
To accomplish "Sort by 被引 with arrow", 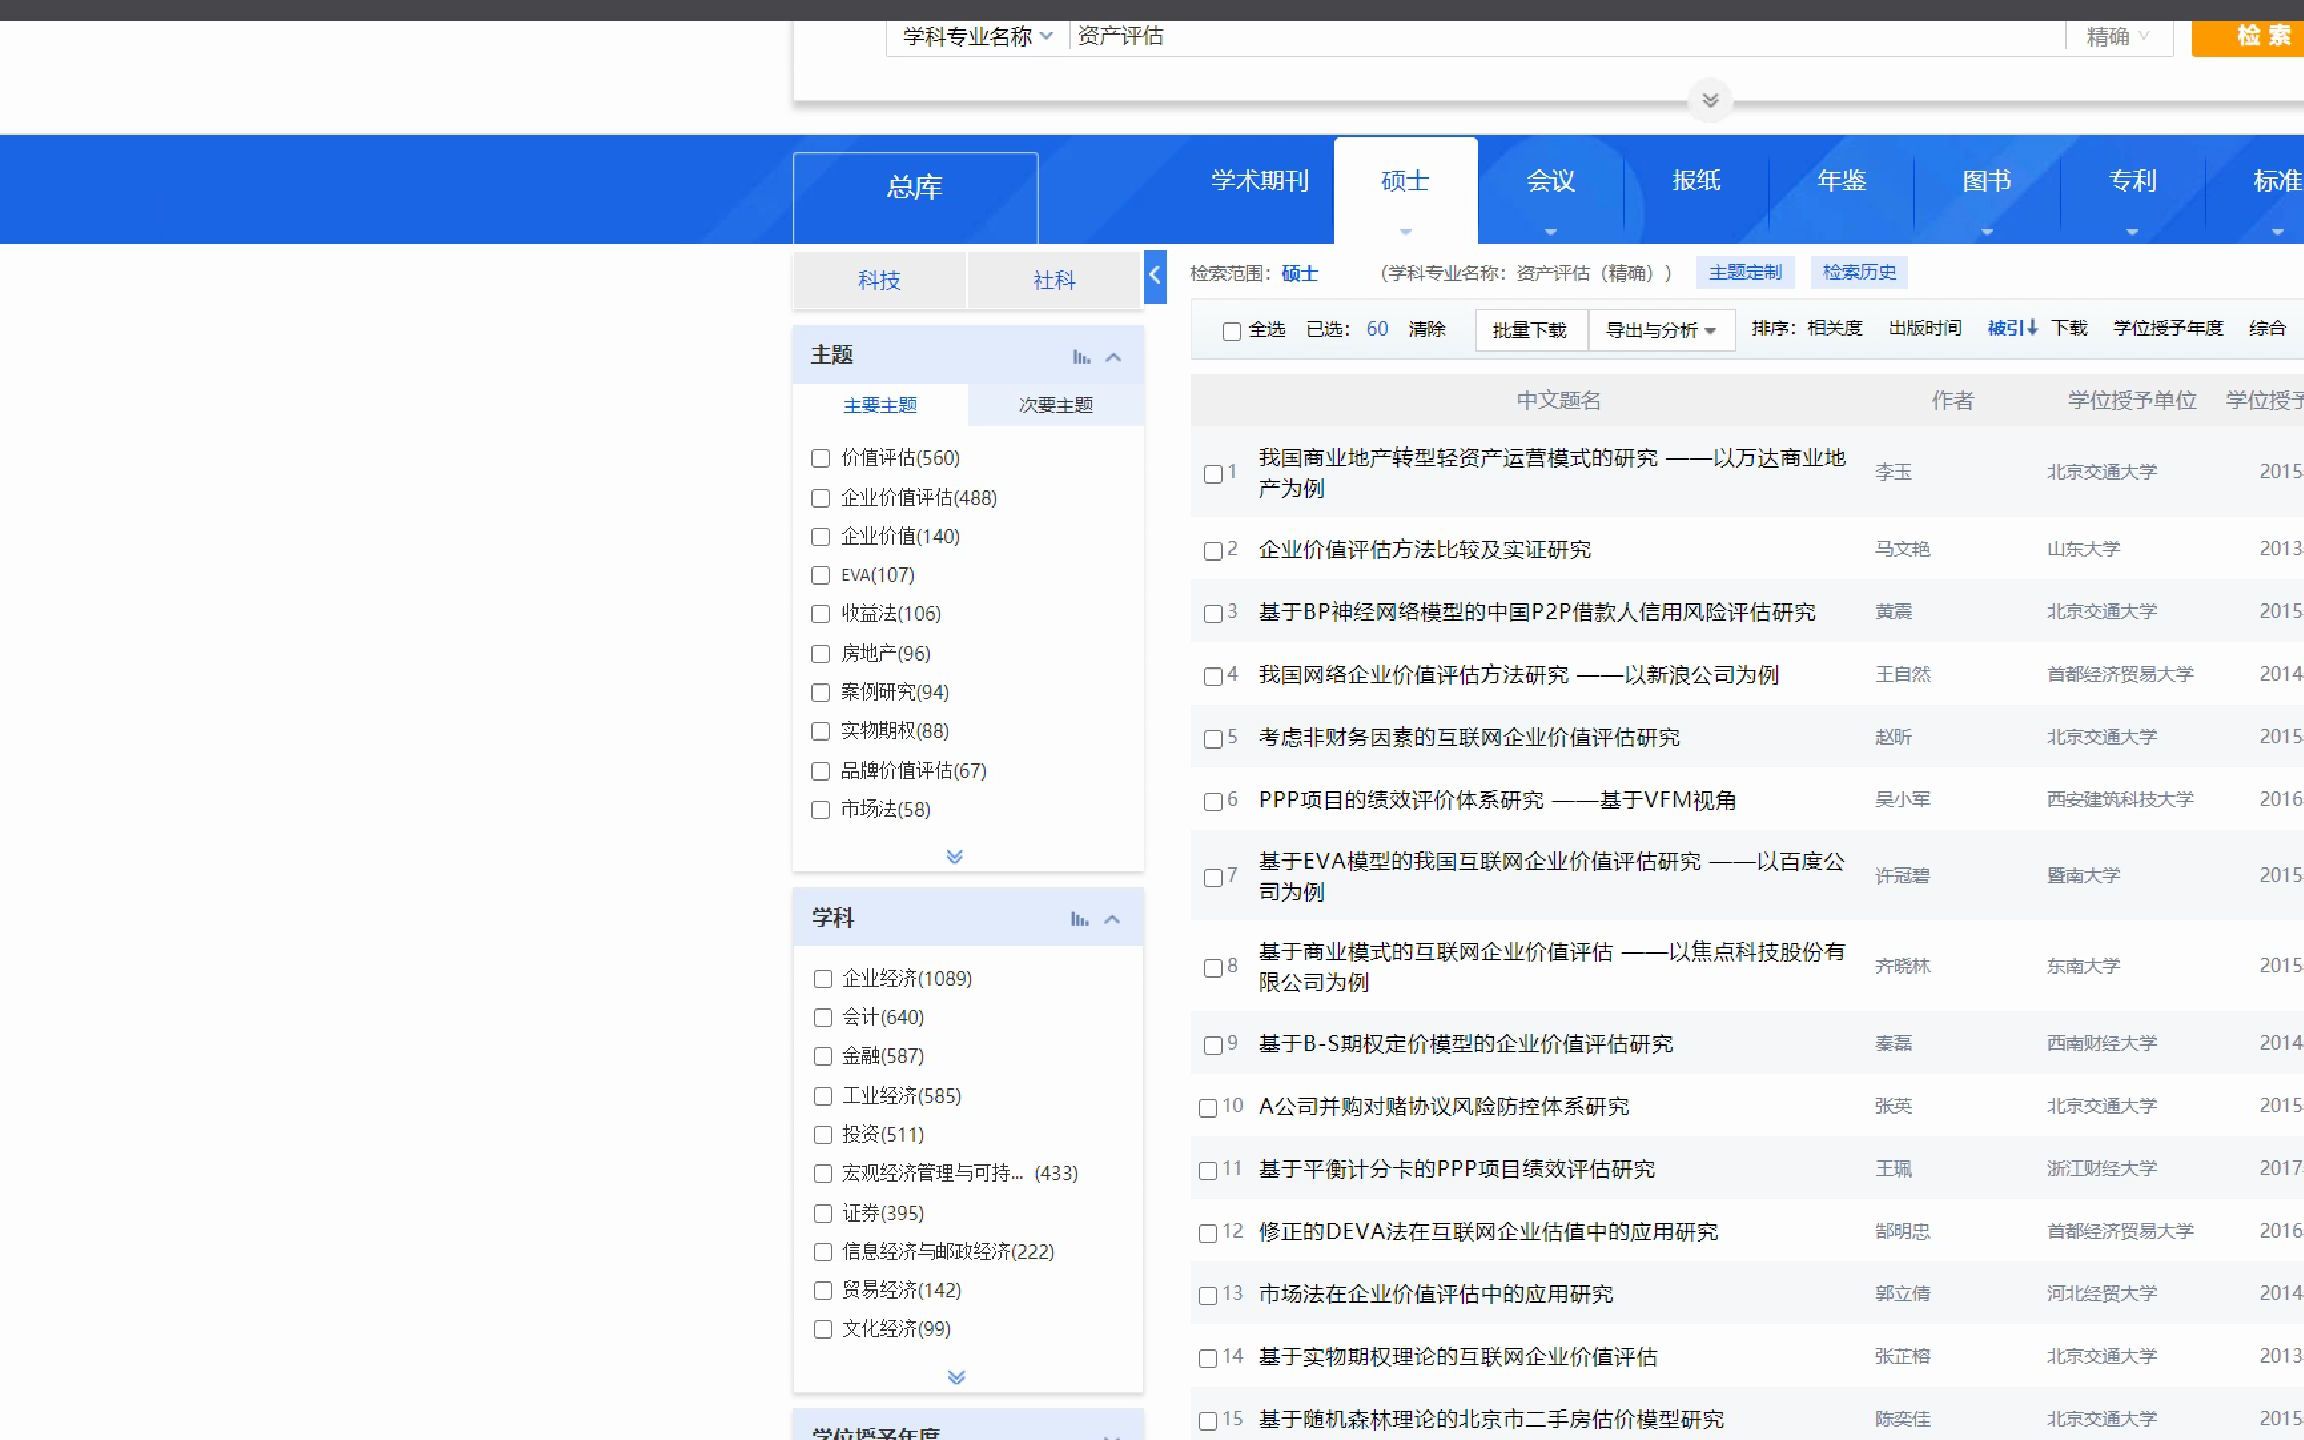I will point(2012,328).
